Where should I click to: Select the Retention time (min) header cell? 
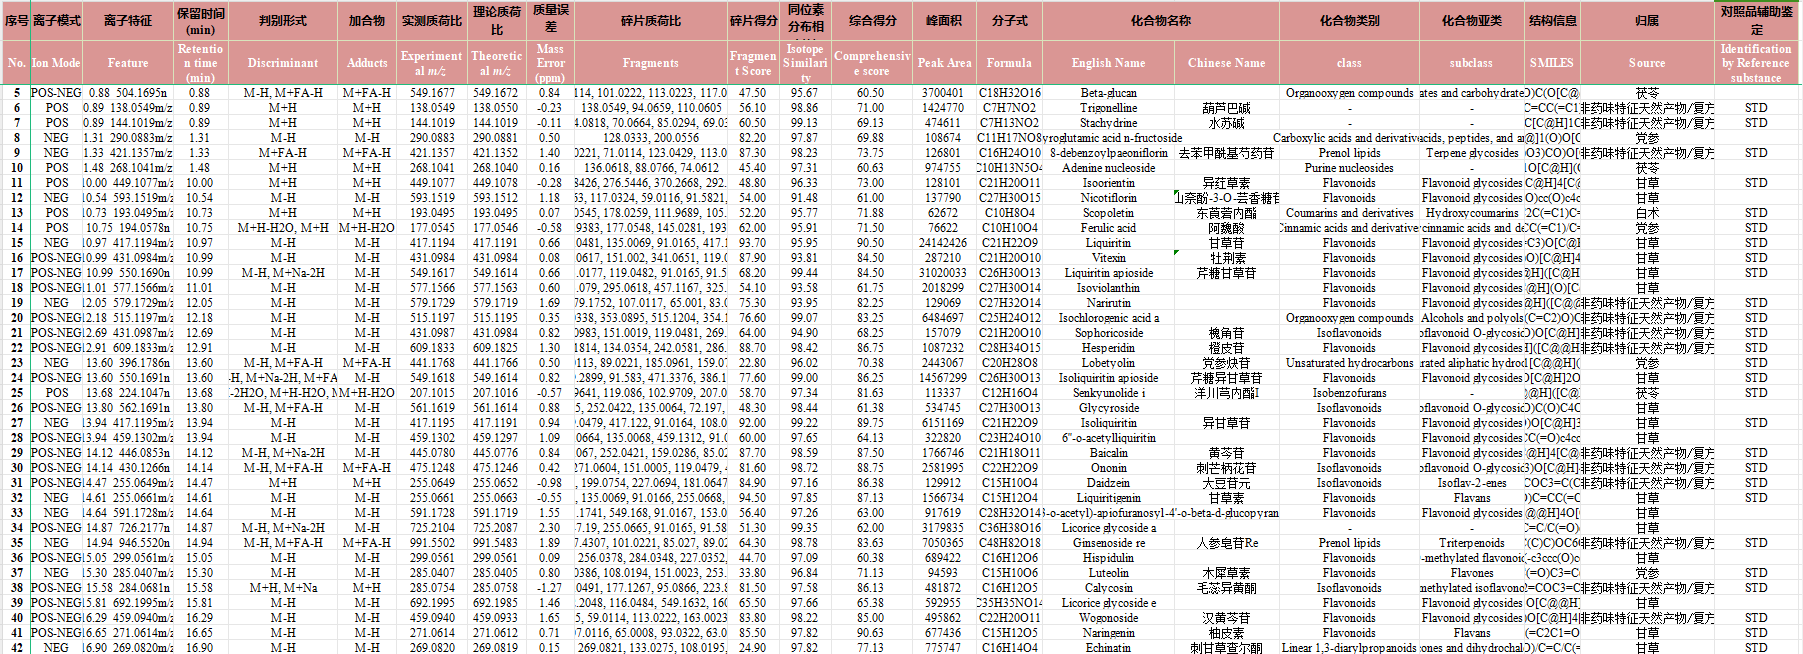200,62
